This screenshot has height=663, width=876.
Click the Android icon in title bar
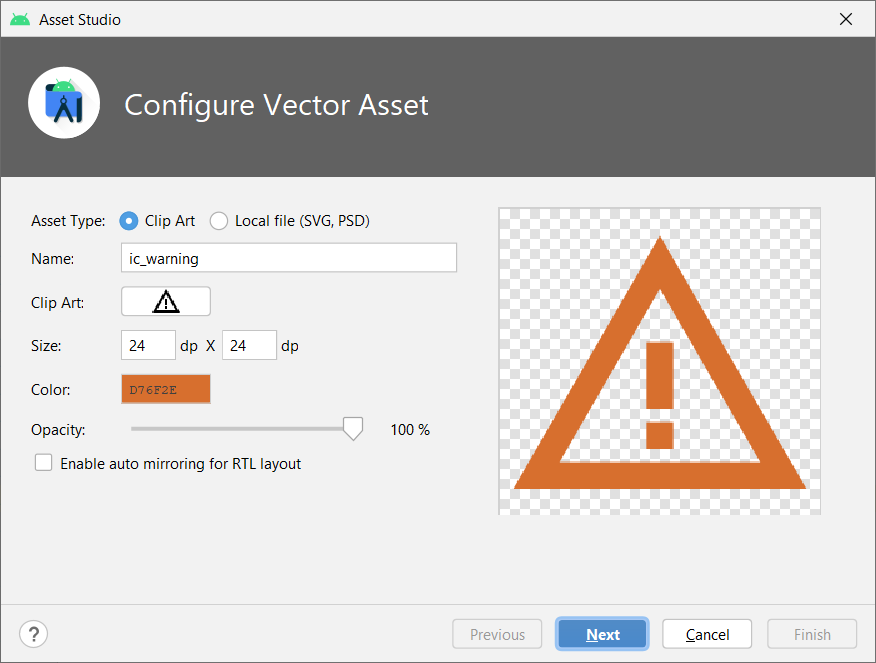click(x=20, y=20)
